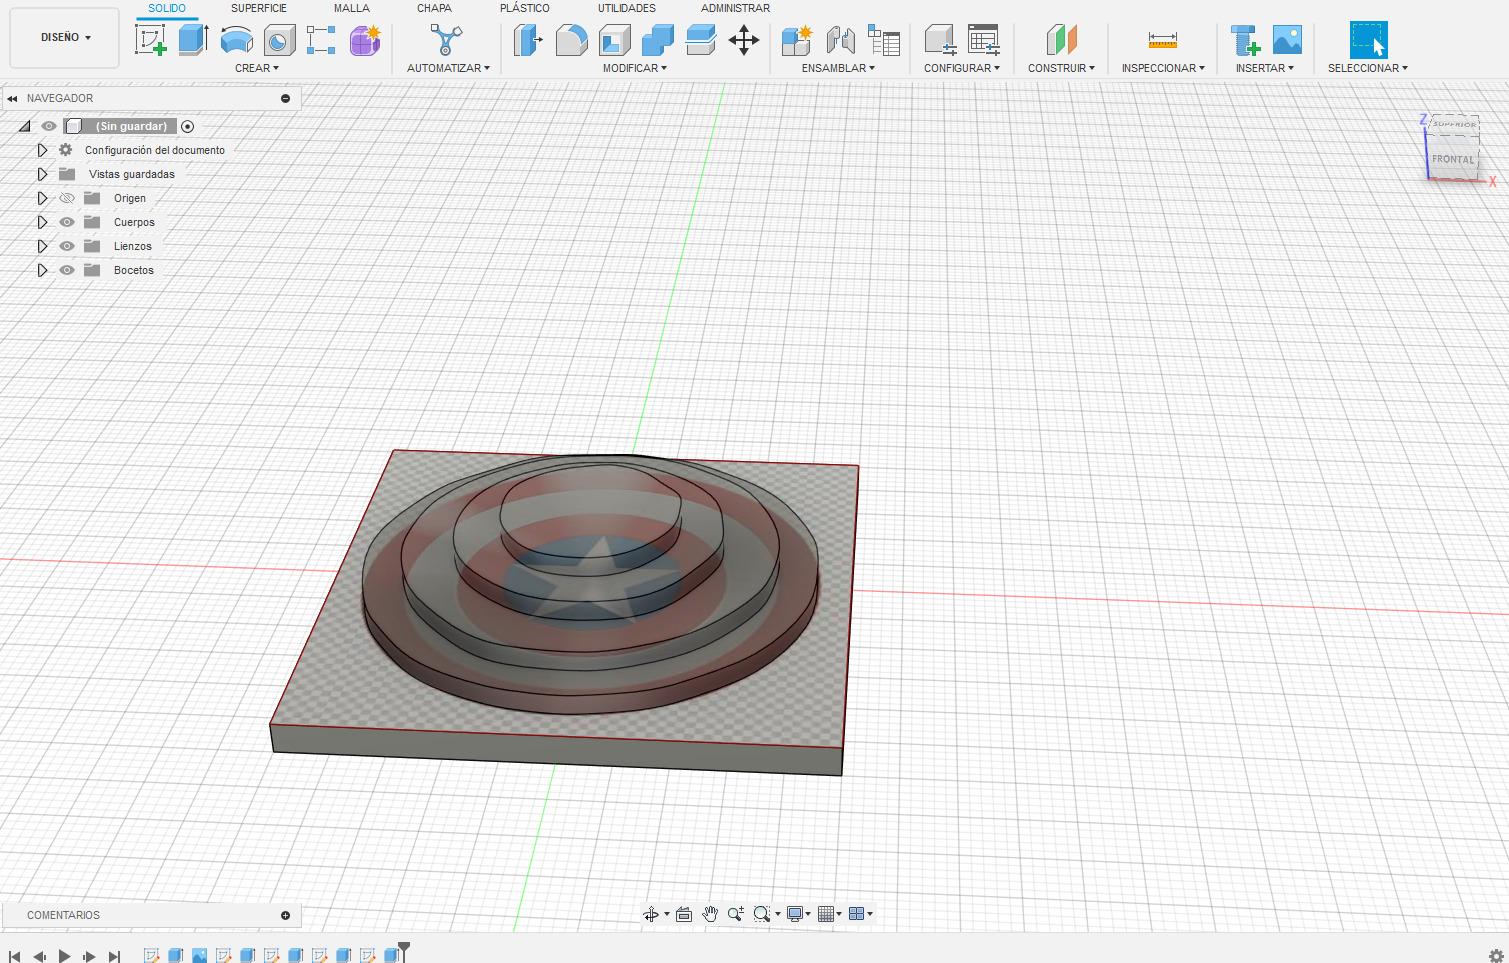Collapse the NAVEGADOR panel

(x=12, y=98)
